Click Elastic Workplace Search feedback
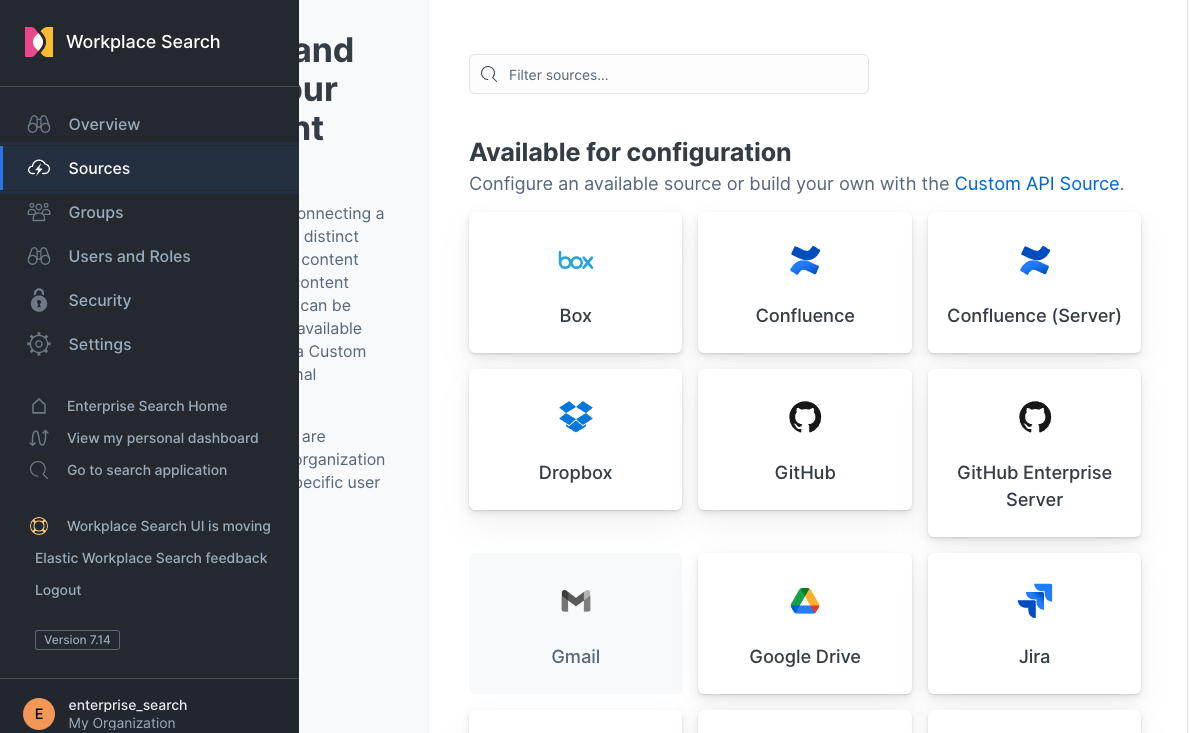 tap(151, 558)
